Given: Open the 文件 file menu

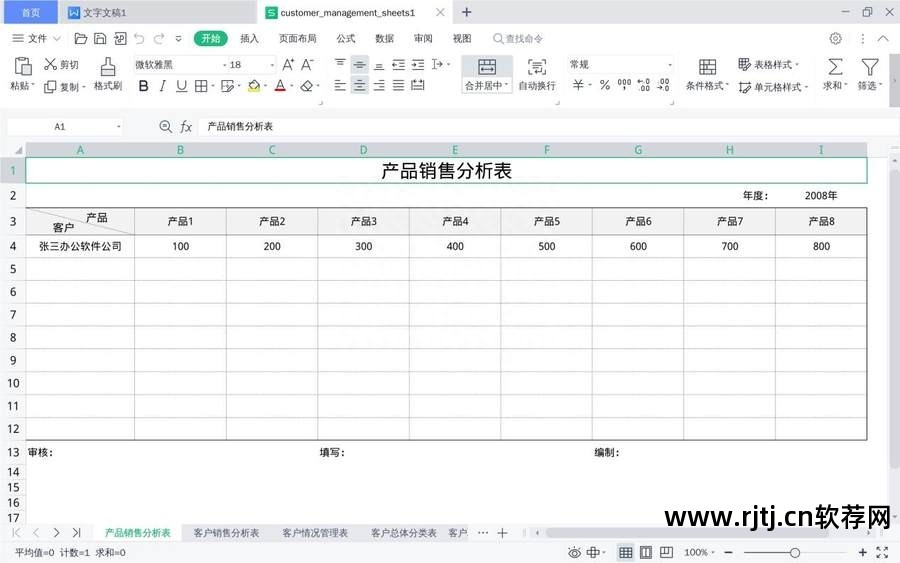Looking at the screenshot, I should click(36, 38).
